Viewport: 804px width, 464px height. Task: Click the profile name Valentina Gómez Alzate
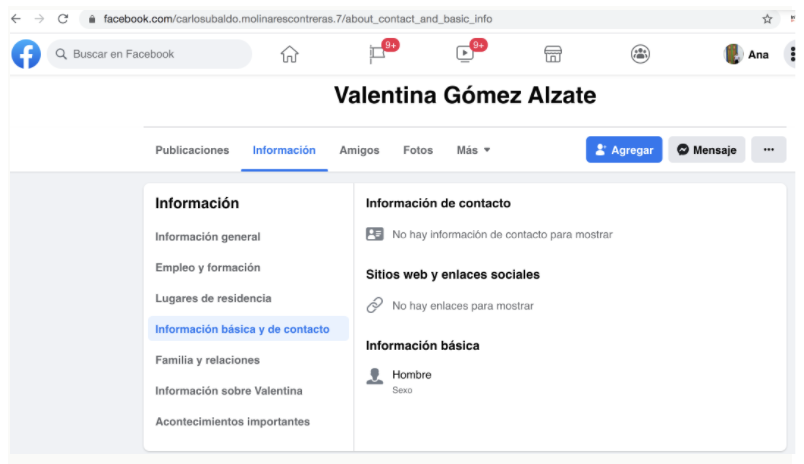[465, 95]
